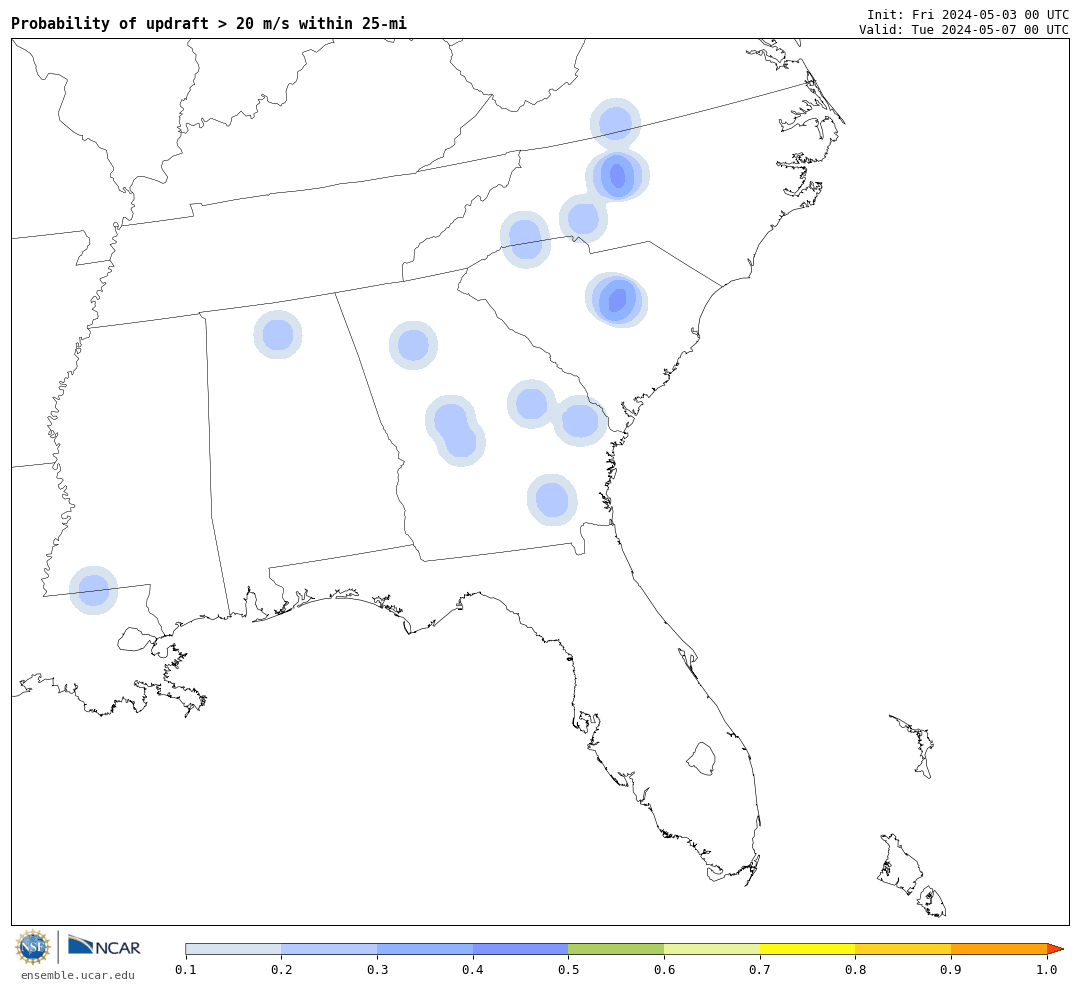The image size is (1080, 988).
Task: Click the probability blob in southeast Georgia
Action: point(552,500)
